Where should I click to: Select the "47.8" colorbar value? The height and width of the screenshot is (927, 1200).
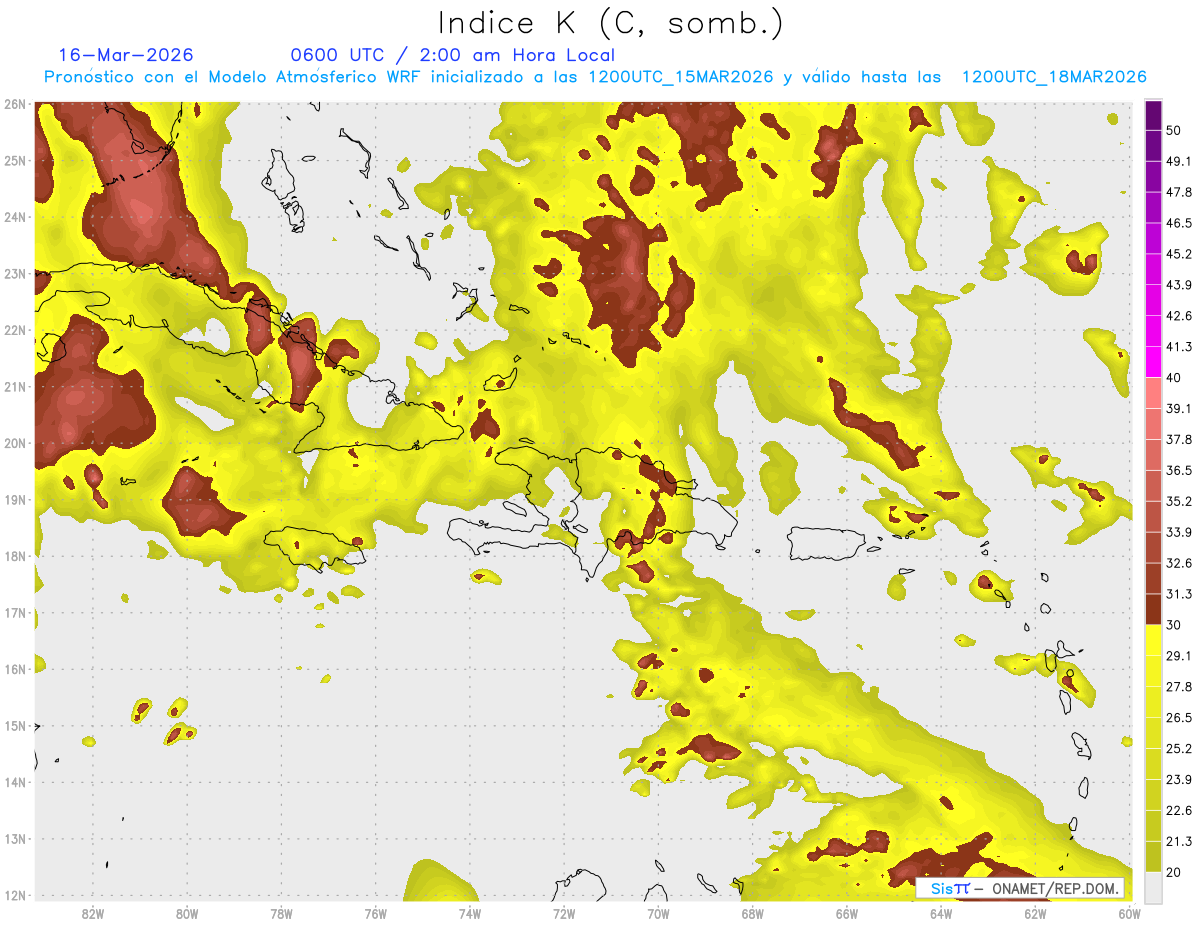point(1179,192)
